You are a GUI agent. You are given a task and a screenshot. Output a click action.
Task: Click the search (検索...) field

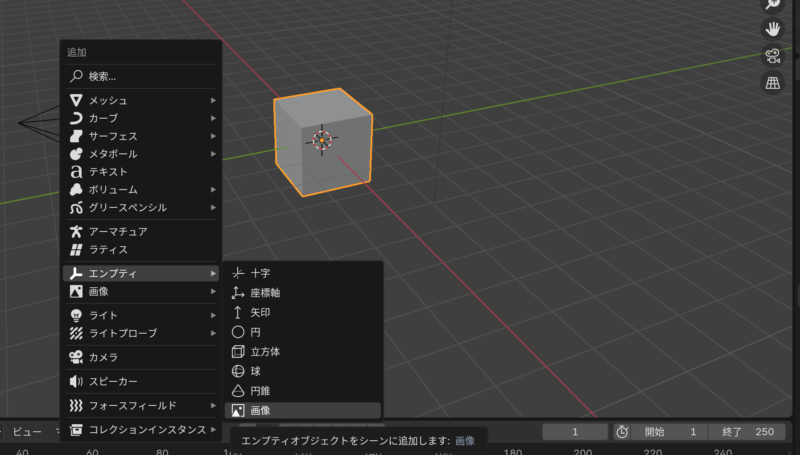point(141,77)
